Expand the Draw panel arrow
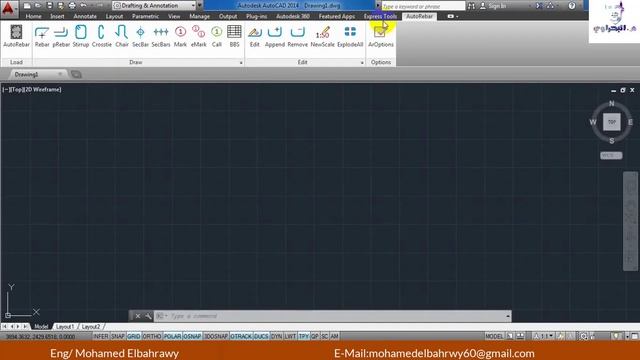 click(241, 63)
